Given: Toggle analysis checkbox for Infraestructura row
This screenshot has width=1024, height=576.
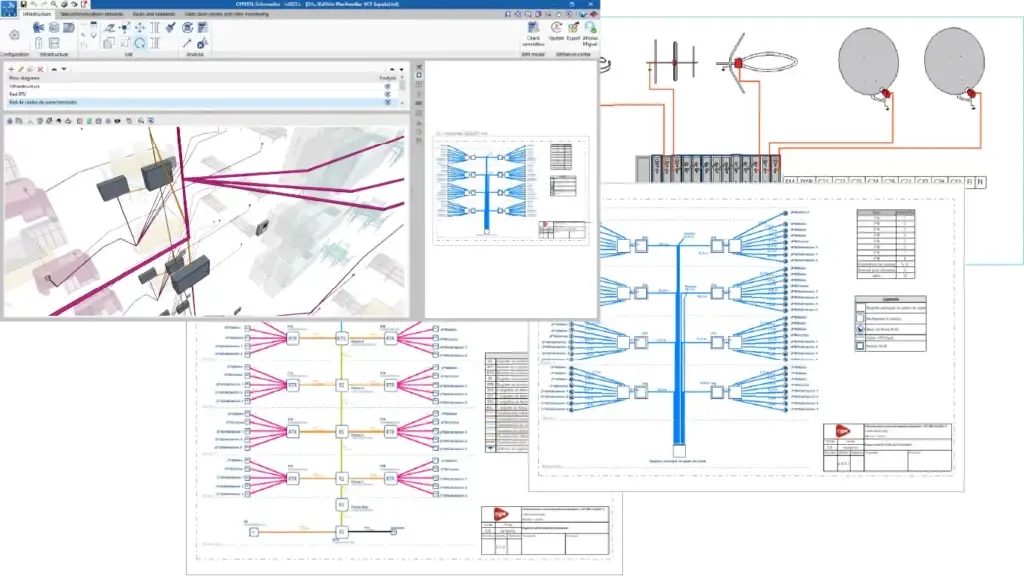Looking at the screenshot, I should click(x=387, y=87).
